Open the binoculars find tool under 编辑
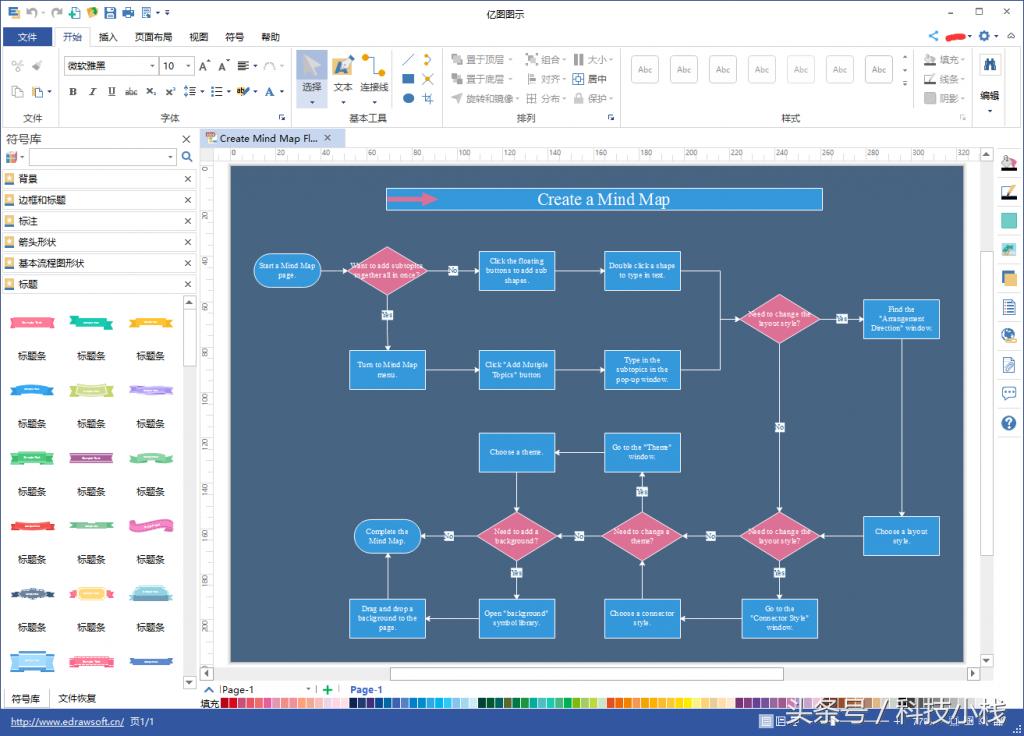The width and height of the screenshot is (1024, 736). click(x=989, y=65)
